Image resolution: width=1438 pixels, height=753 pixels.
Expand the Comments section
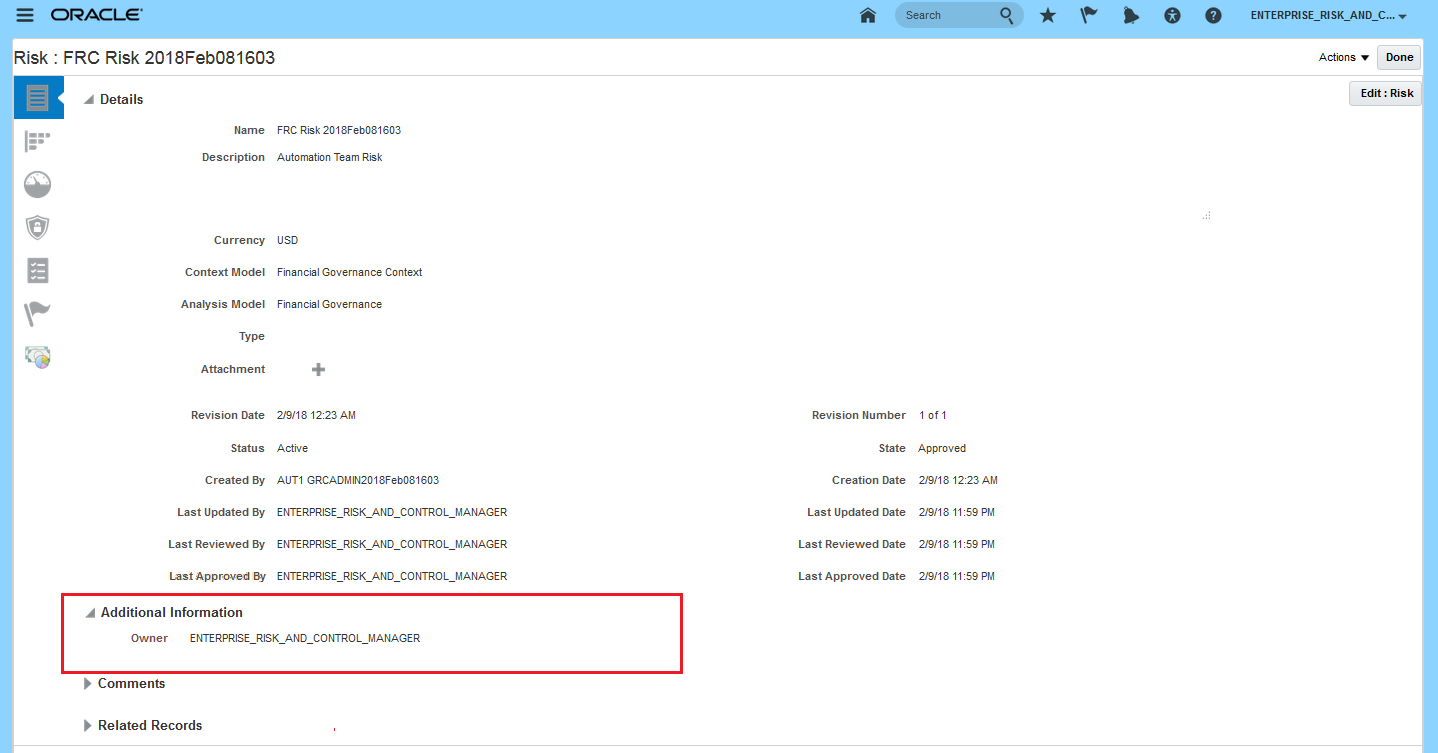point(88,683)
